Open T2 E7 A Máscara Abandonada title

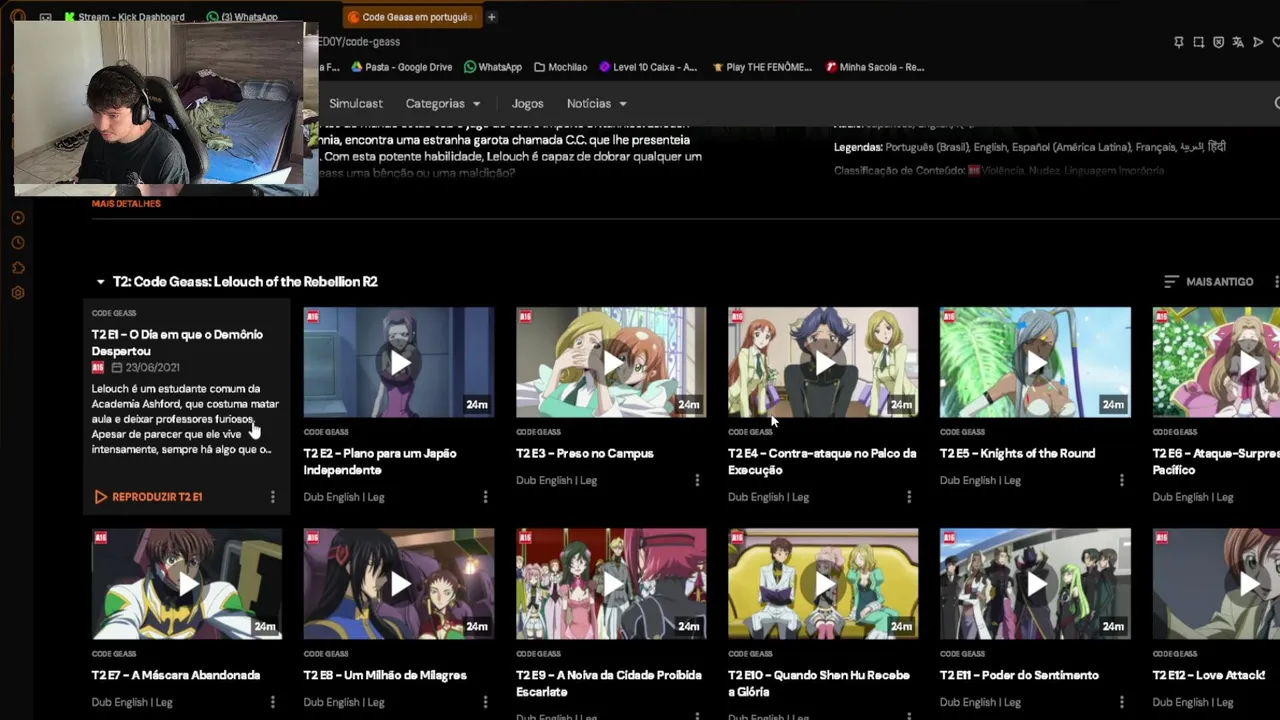click(176, 676)
